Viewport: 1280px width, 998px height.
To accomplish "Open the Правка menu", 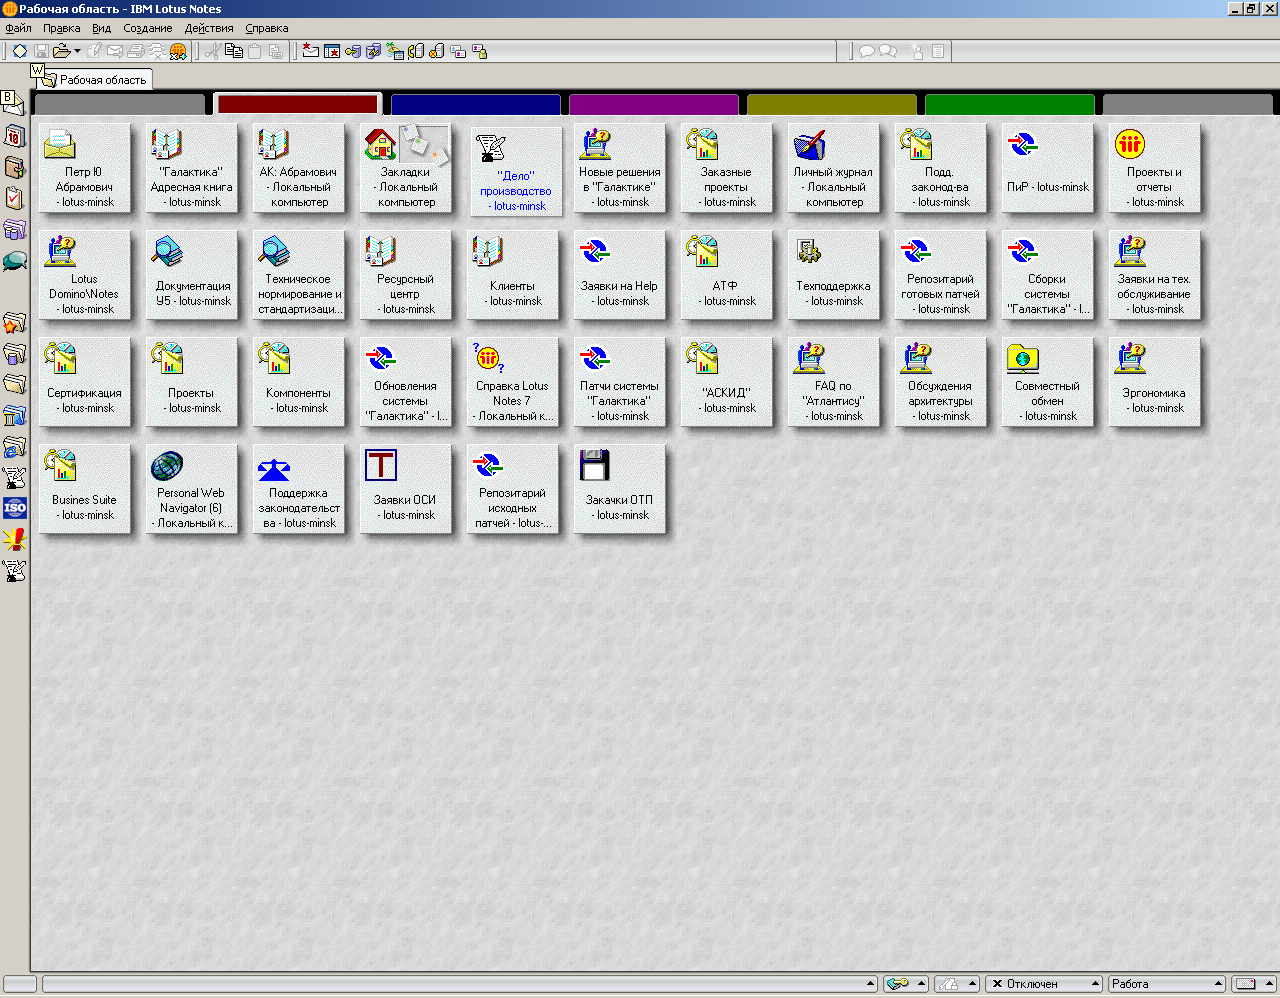I will [x=62, y=29].
